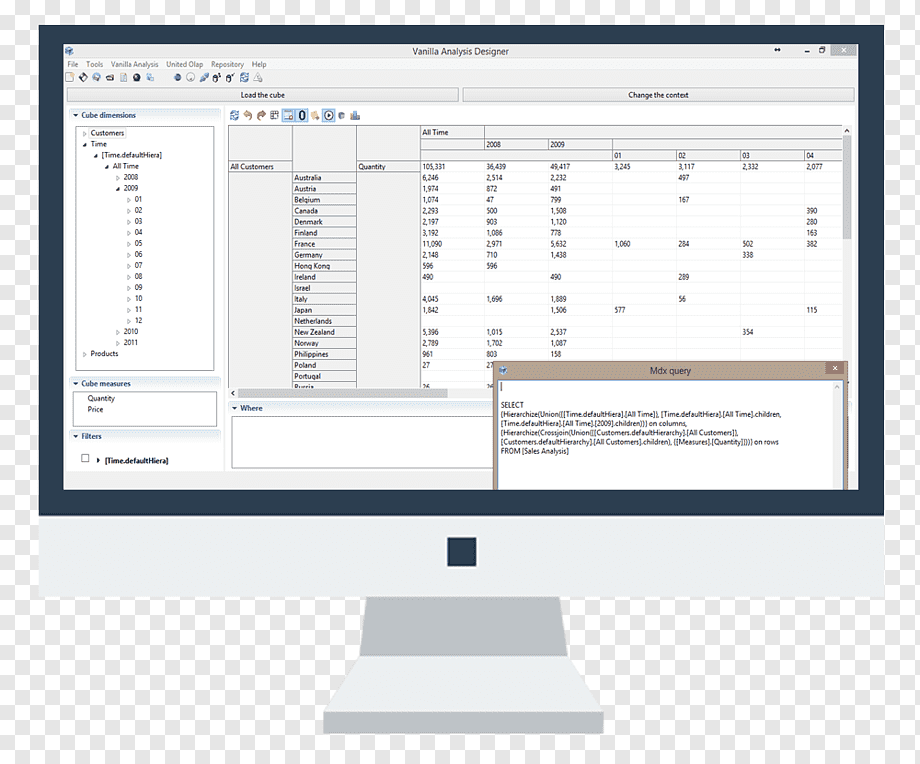This screenshot has height=764, width=920.
Task: Select month 06 under 2009 in tree
Action: point(138,255)
